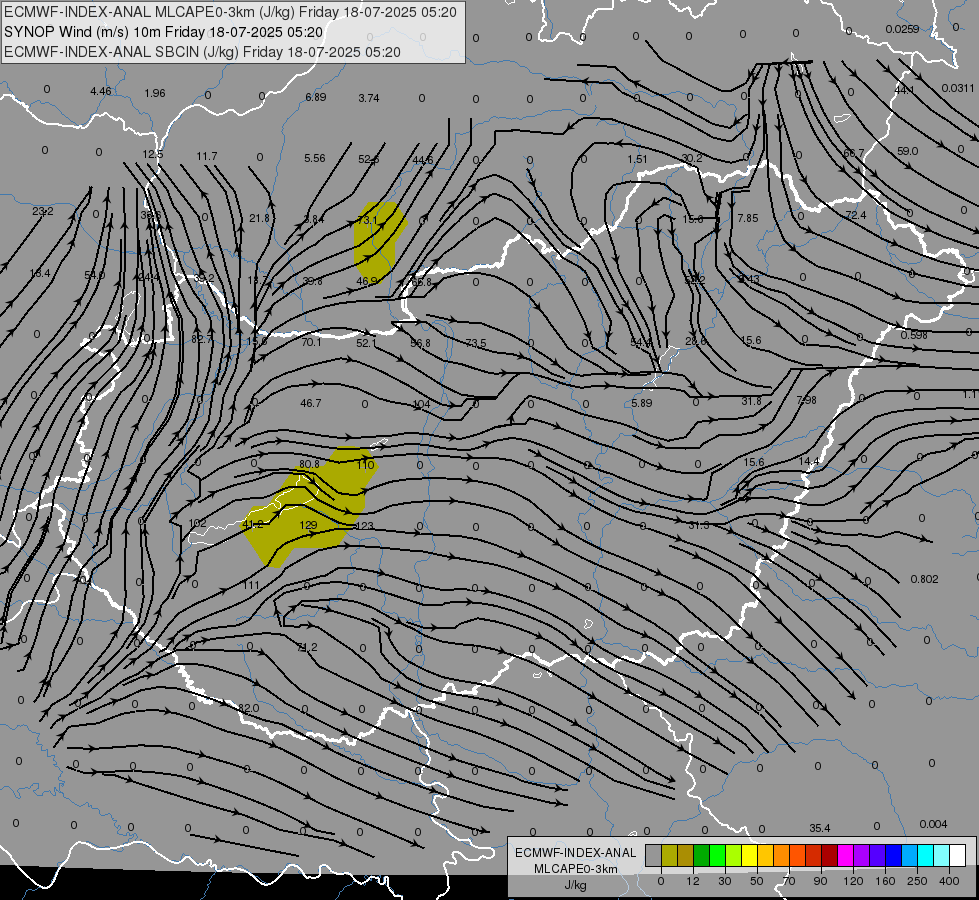
Task: Click the map value 4.46
Action: pos(101,91)
